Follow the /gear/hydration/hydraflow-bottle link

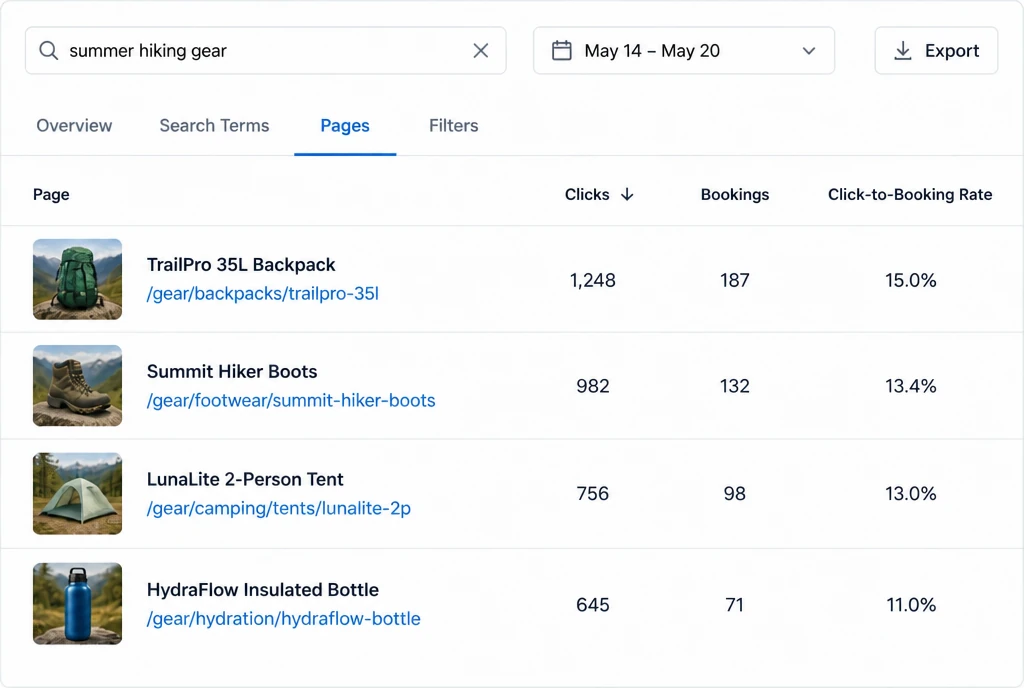click(283, 618)
